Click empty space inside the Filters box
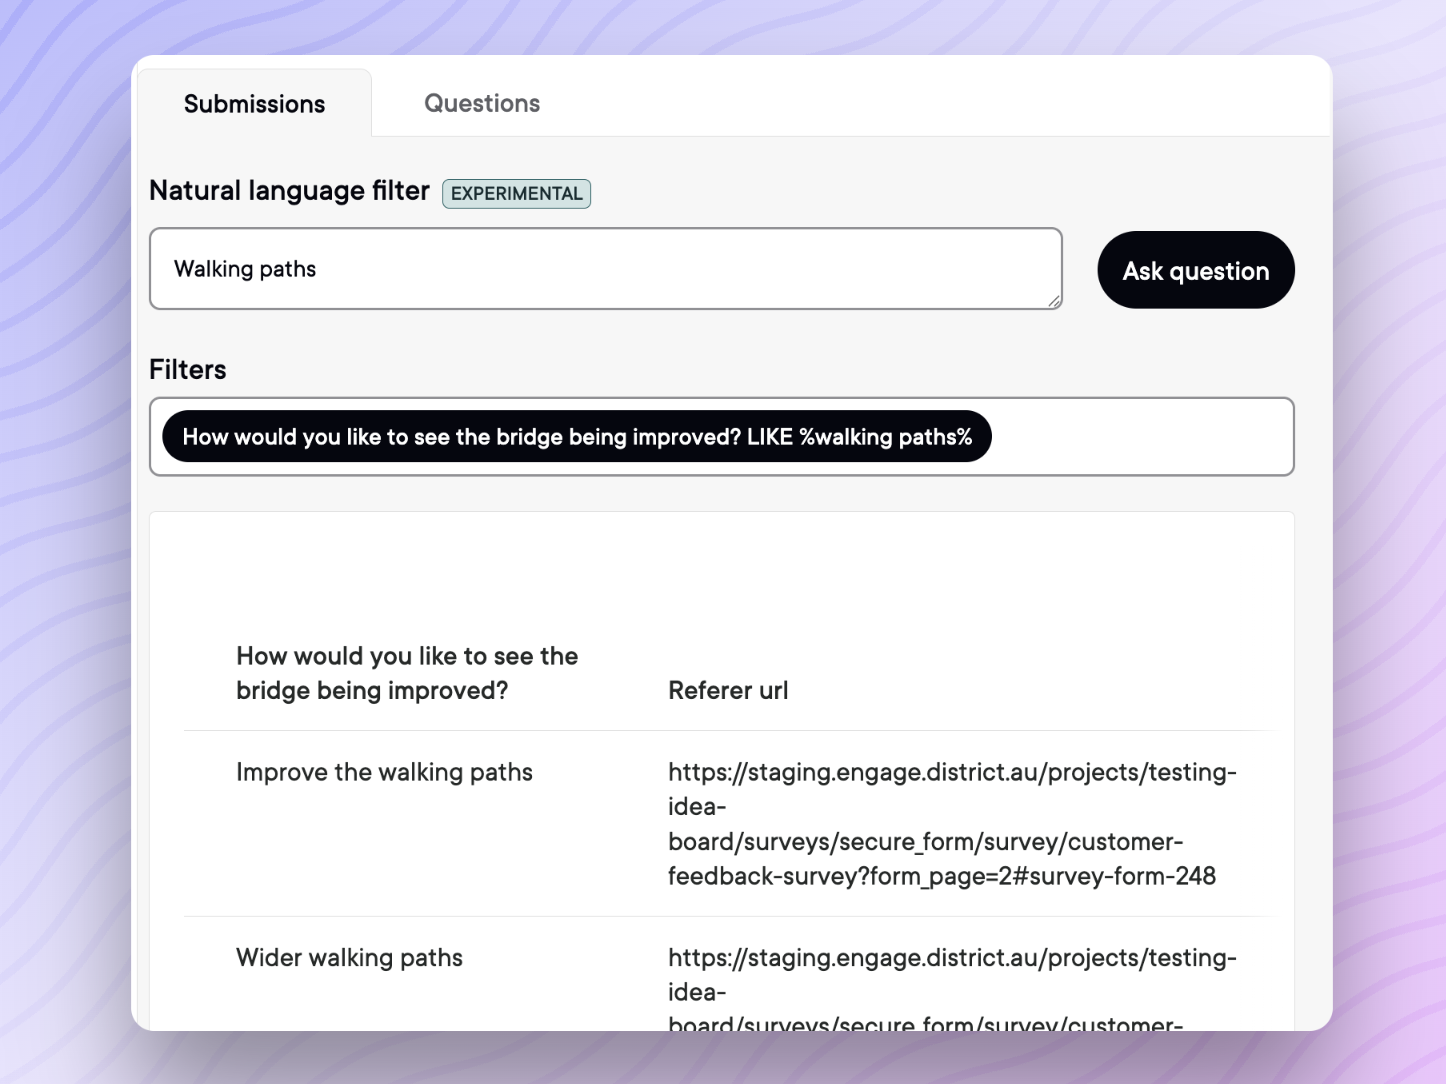Image resolution: width=1446 pixels, height=1084 pixels. pos(1140,437)
